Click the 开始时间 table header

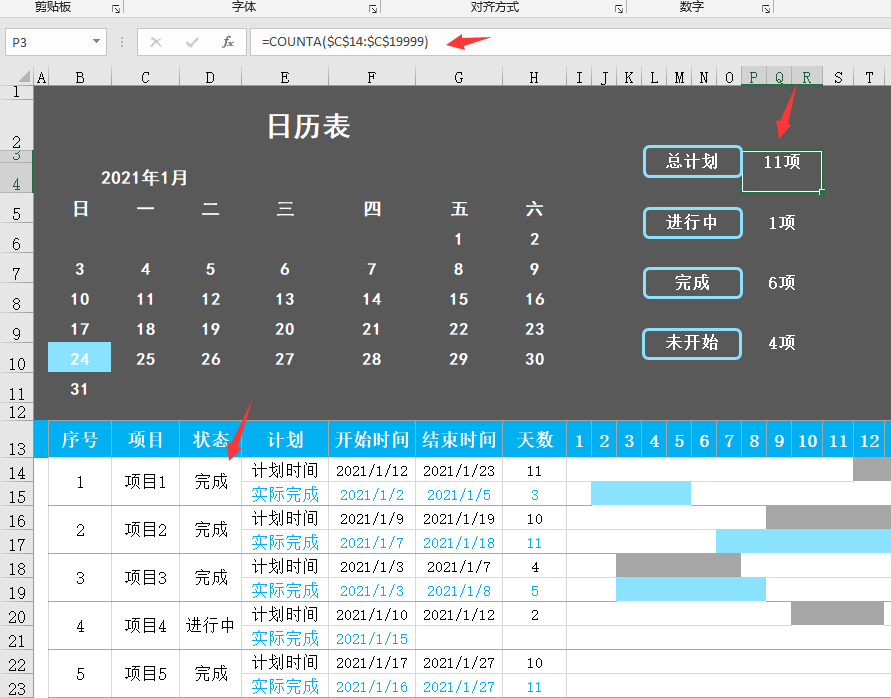coord(372,439)
